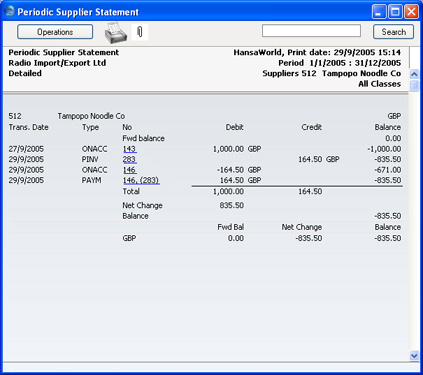Click the -671.00 balance value
Screen dimensions: 423x375
(388, 170)
